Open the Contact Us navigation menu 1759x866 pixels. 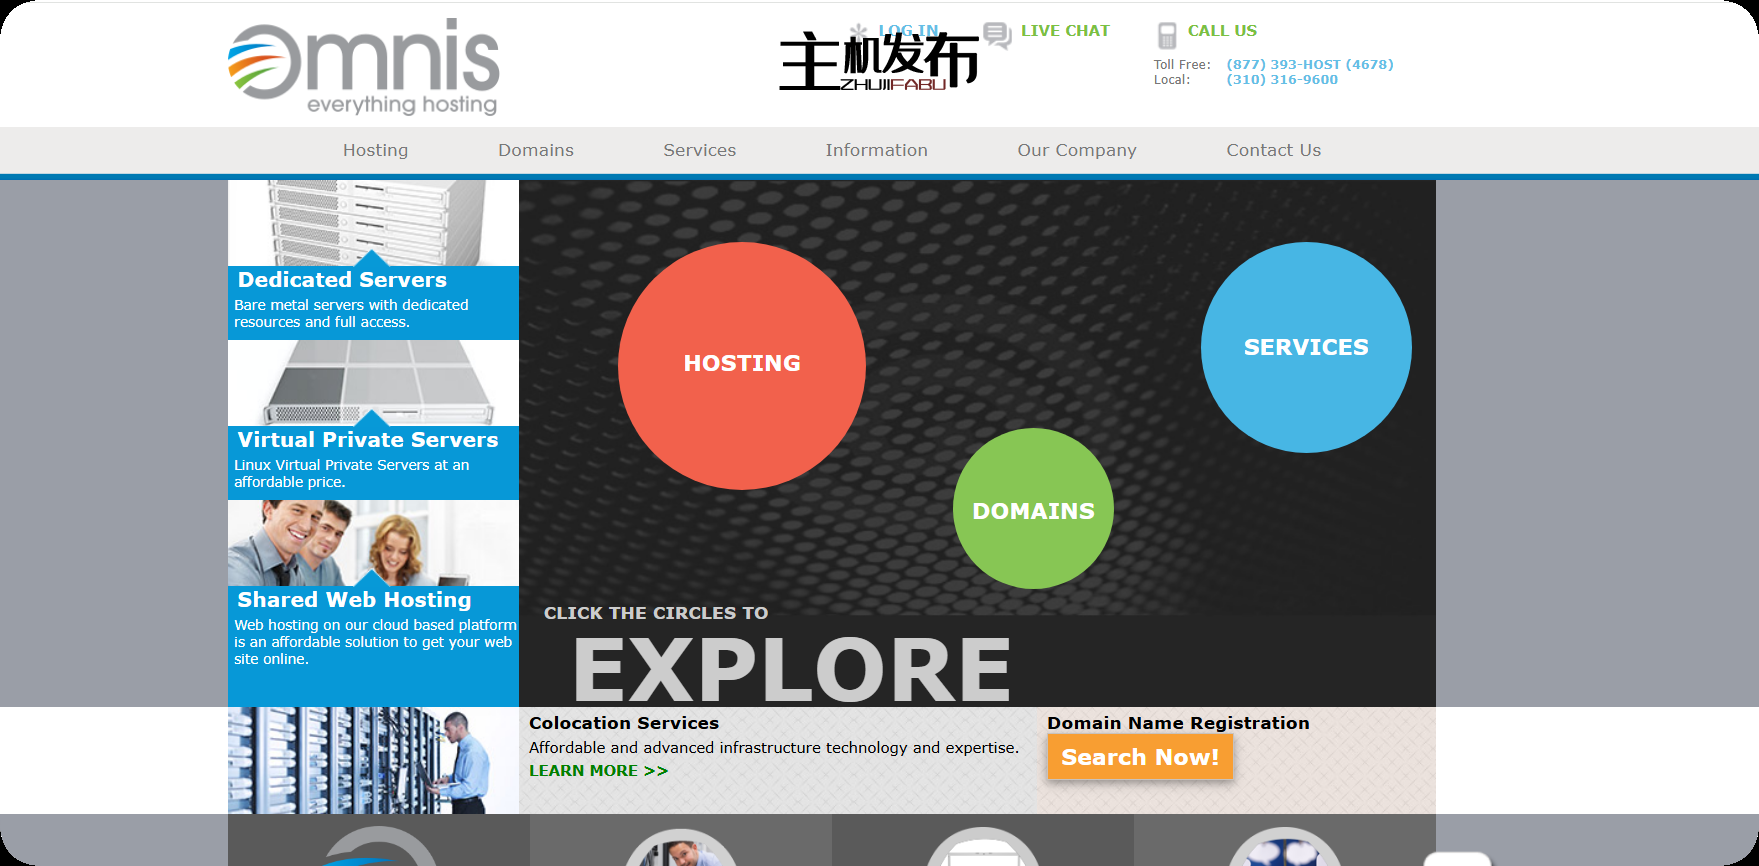[x=1274, y=150]
